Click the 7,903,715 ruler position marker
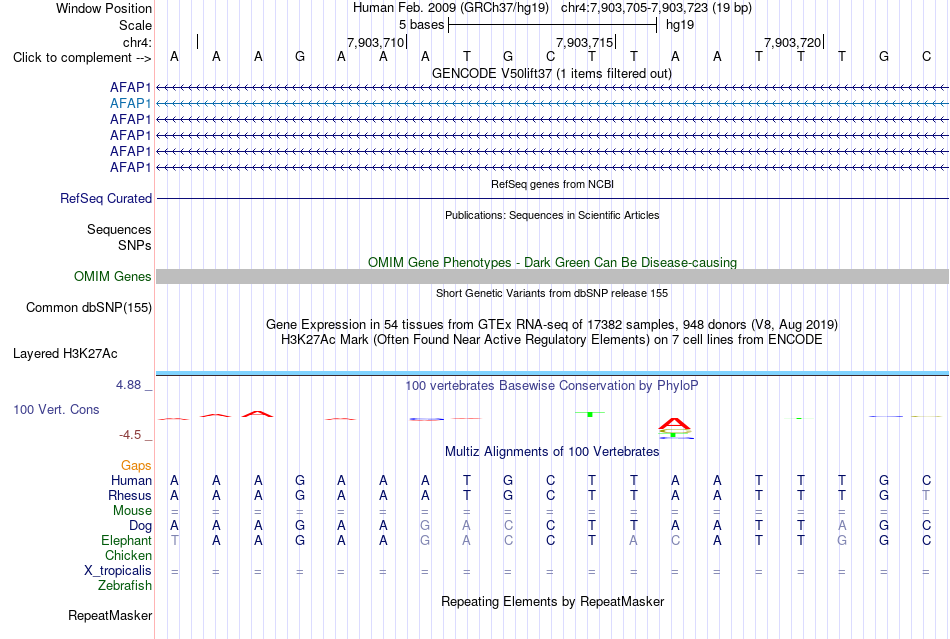This screenshot has width=950, height=639. (585, 42)
